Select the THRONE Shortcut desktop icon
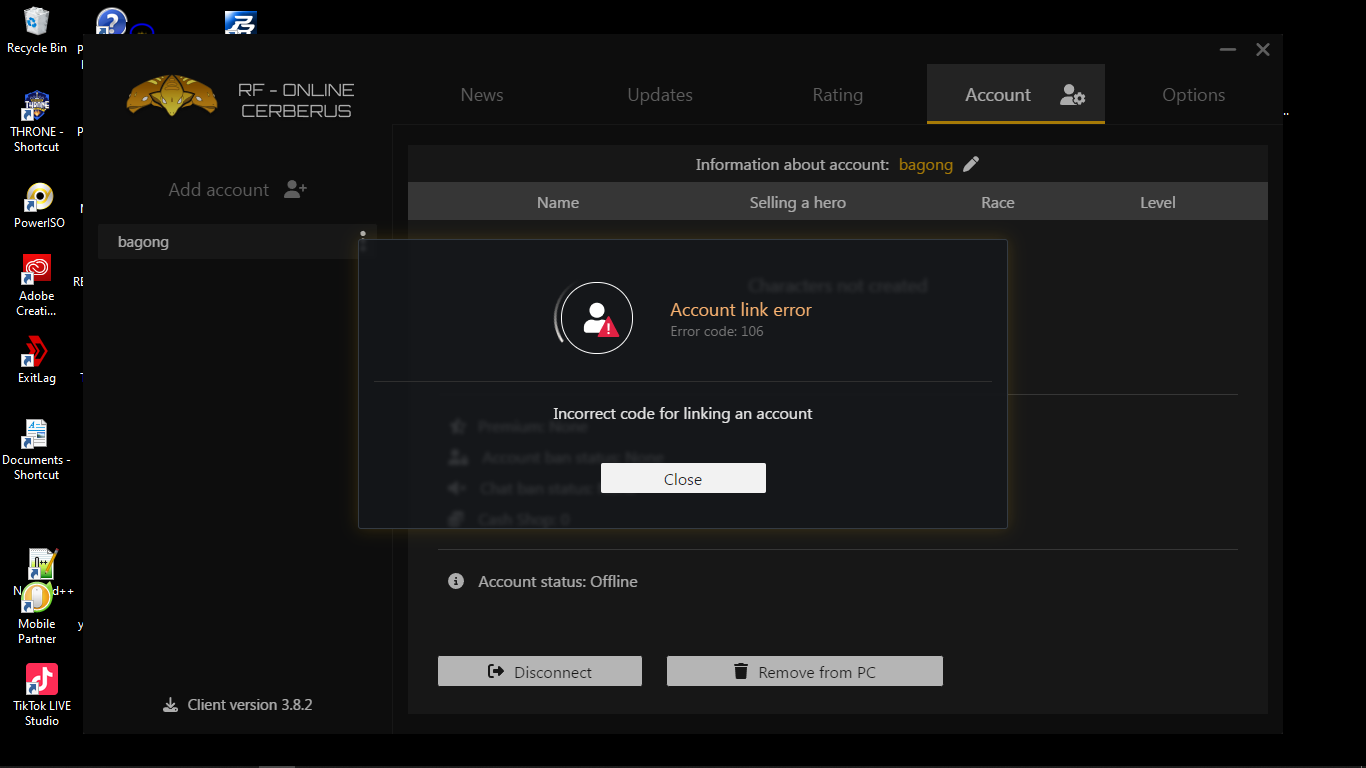 pos(37,122)
